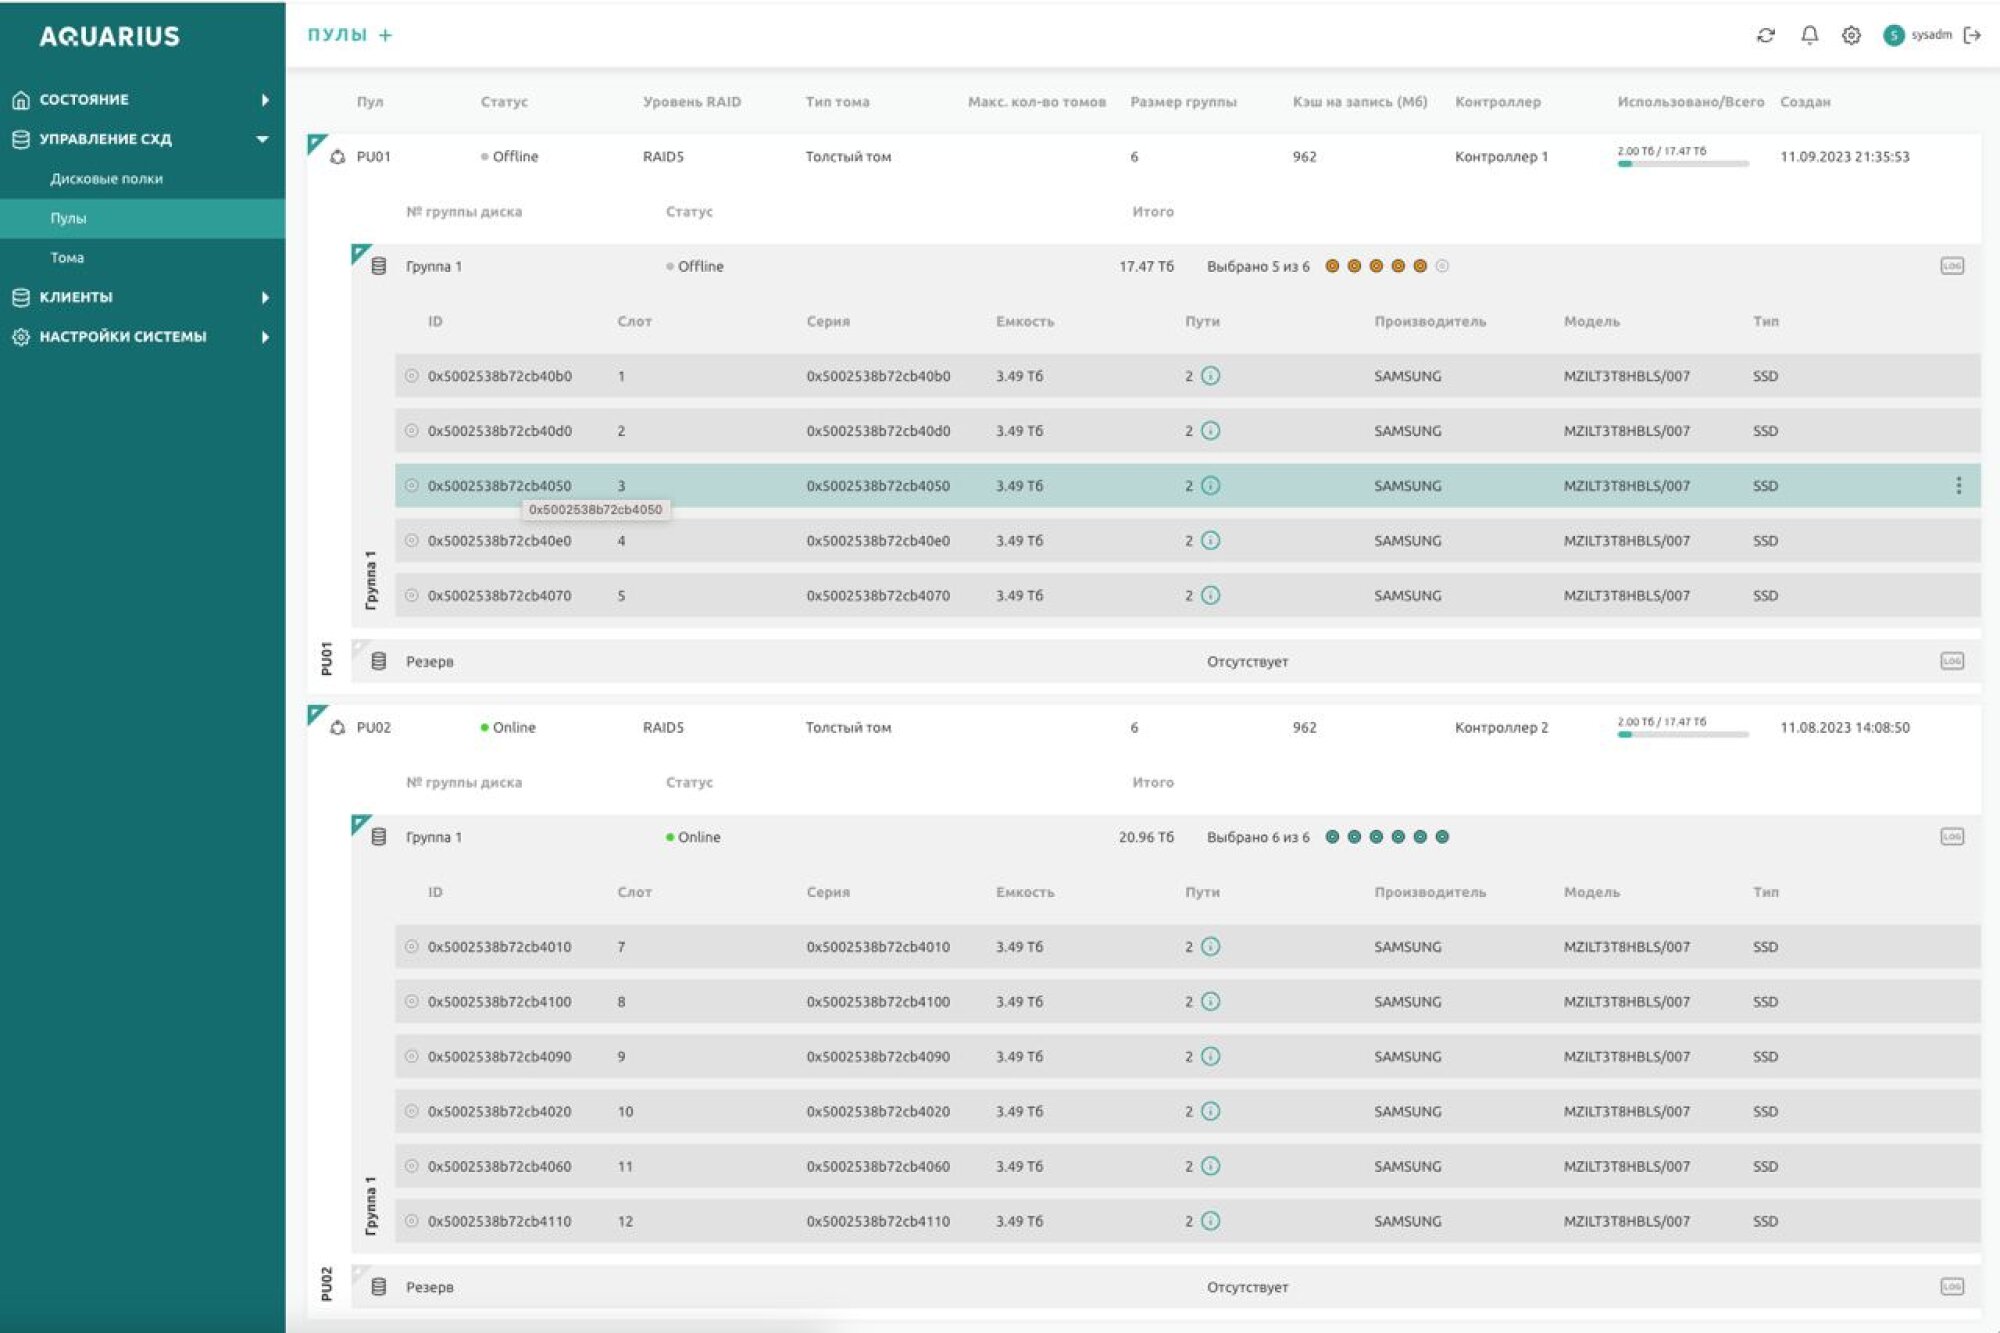Show paths info for disk slot 7

(1210, 947)
